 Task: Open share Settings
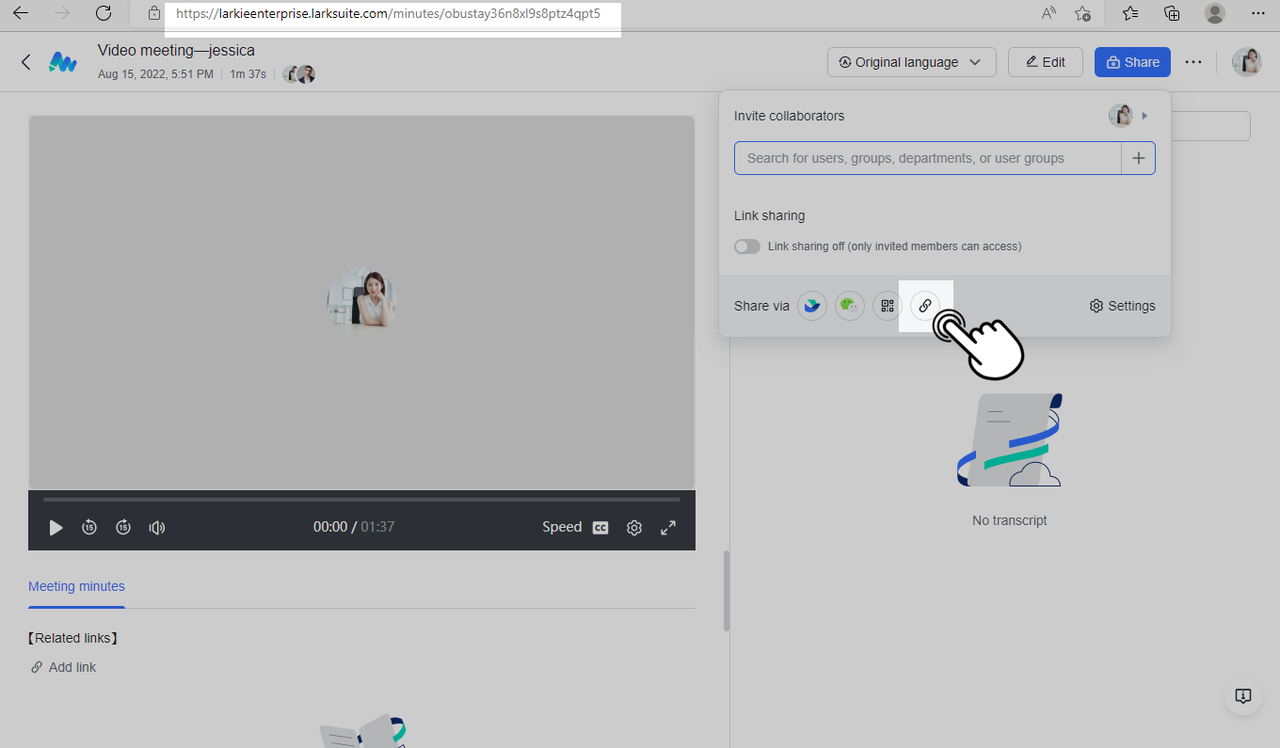1122,306
